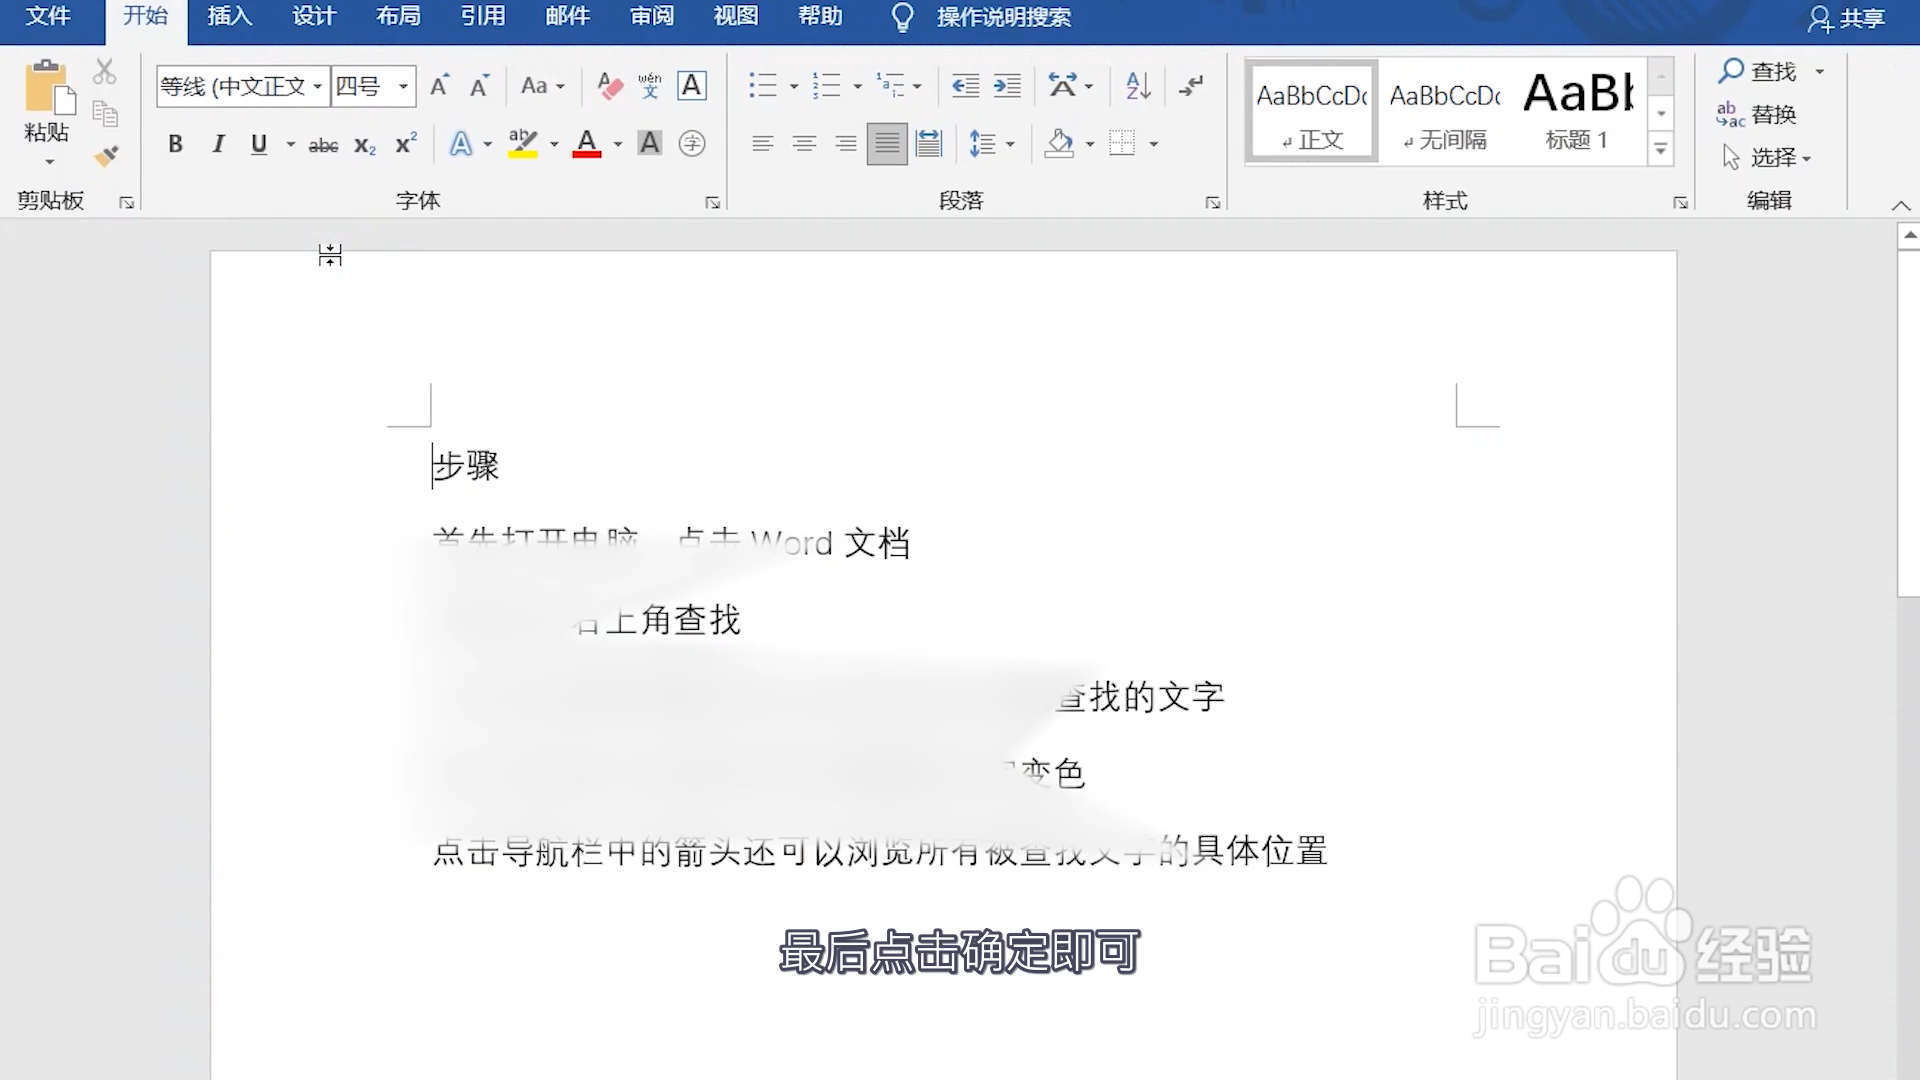Screen dimensions: 1920x1080
Task: Apply red font color
Action: tap(587, 144)
